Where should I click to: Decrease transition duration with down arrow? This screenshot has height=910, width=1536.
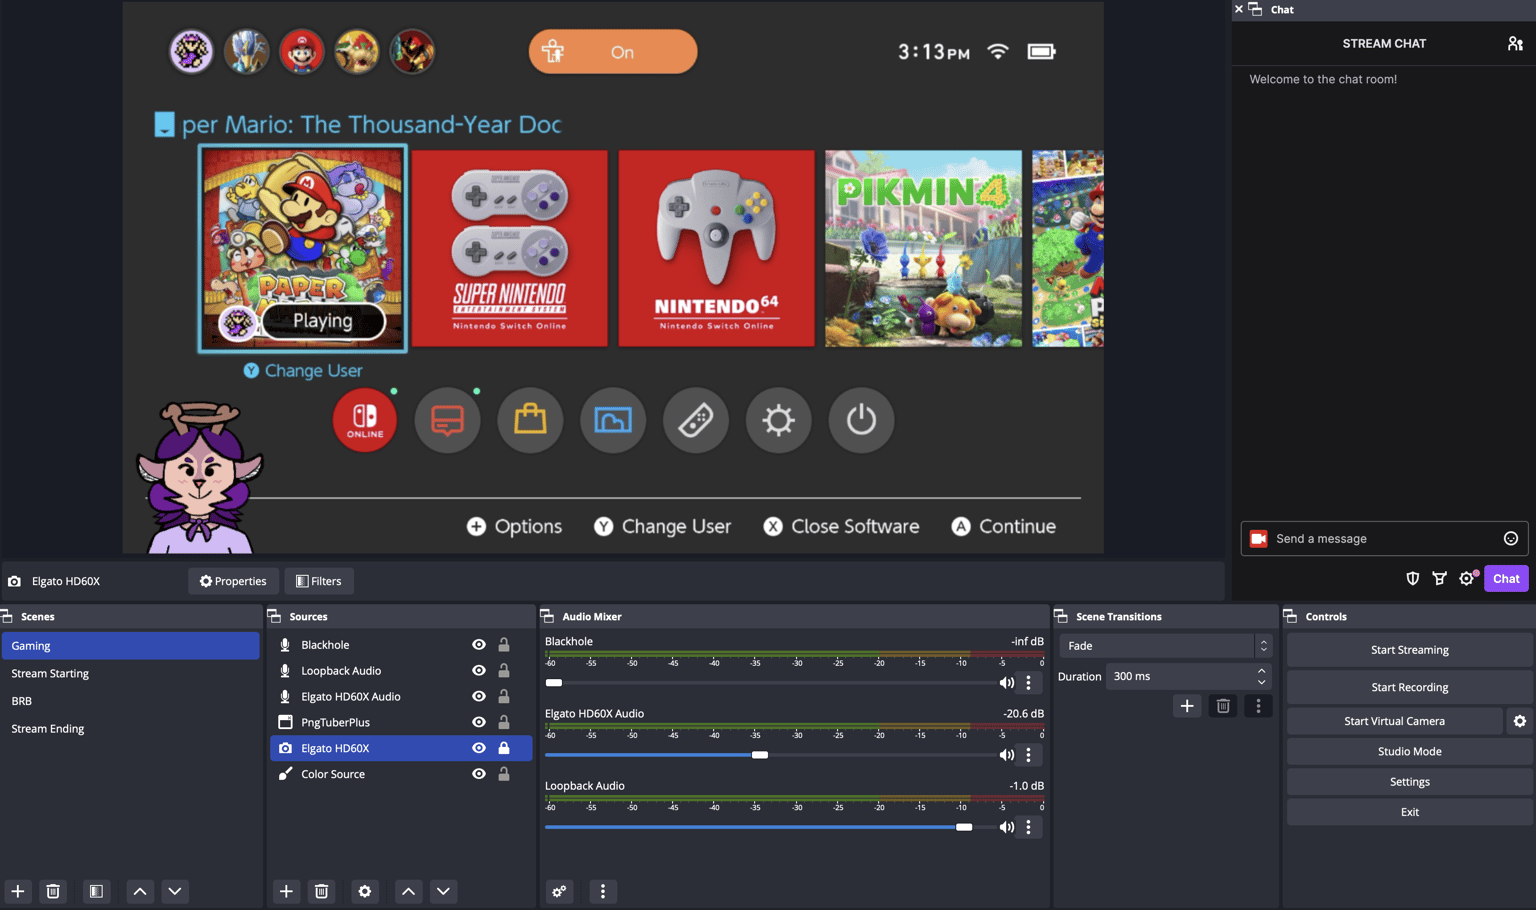(x=1261, y=682)
